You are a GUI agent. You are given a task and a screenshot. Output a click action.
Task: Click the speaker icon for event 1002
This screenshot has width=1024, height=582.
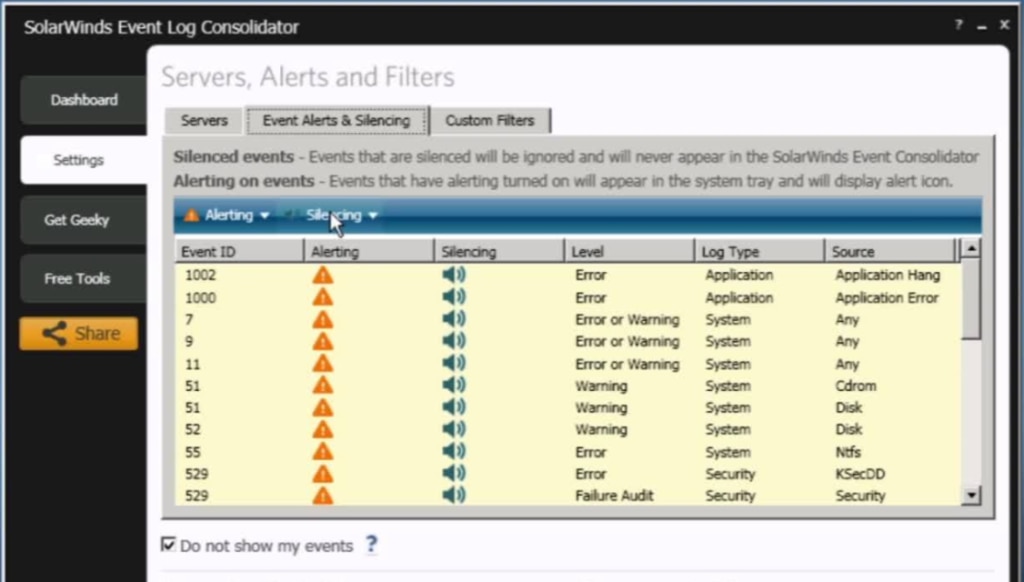pyautogui.click(x=454, y=274)
